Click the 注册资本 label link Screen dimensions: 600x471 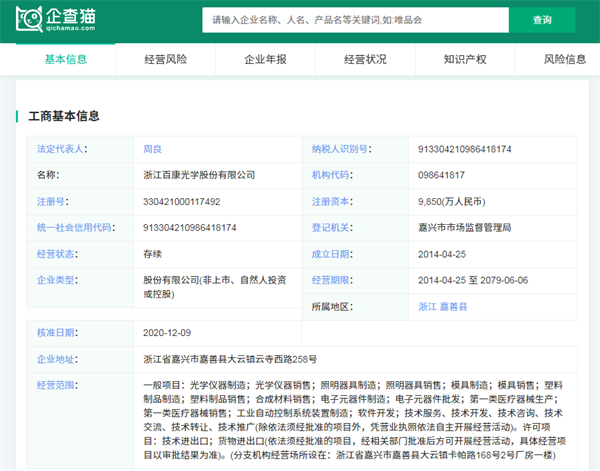coord(330,201)
